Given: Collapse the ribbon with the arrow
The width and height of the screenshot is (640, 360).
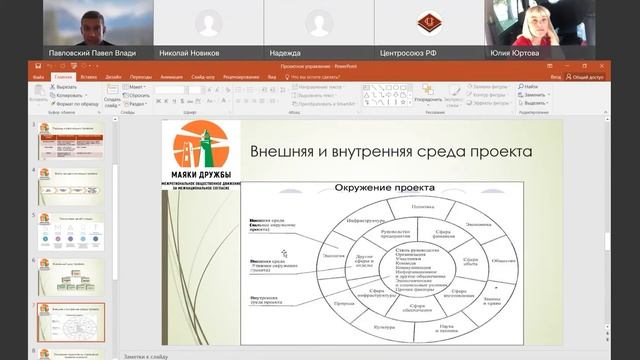Looking at the screenshot, I should coord(606,112).
